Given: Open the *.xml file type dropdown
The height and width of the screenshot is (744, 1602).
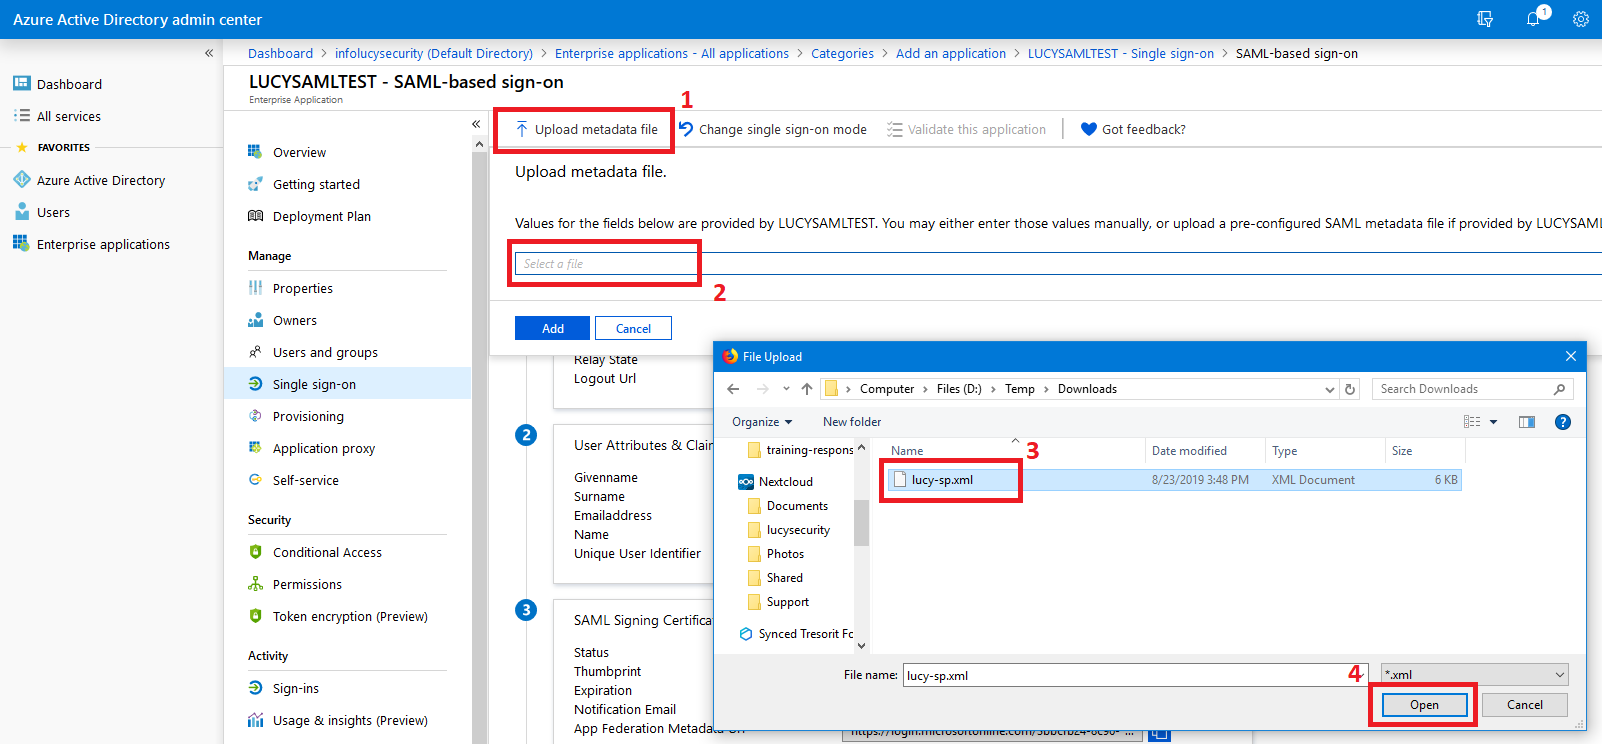Looking at the screenshot, I should [1474, 675].
